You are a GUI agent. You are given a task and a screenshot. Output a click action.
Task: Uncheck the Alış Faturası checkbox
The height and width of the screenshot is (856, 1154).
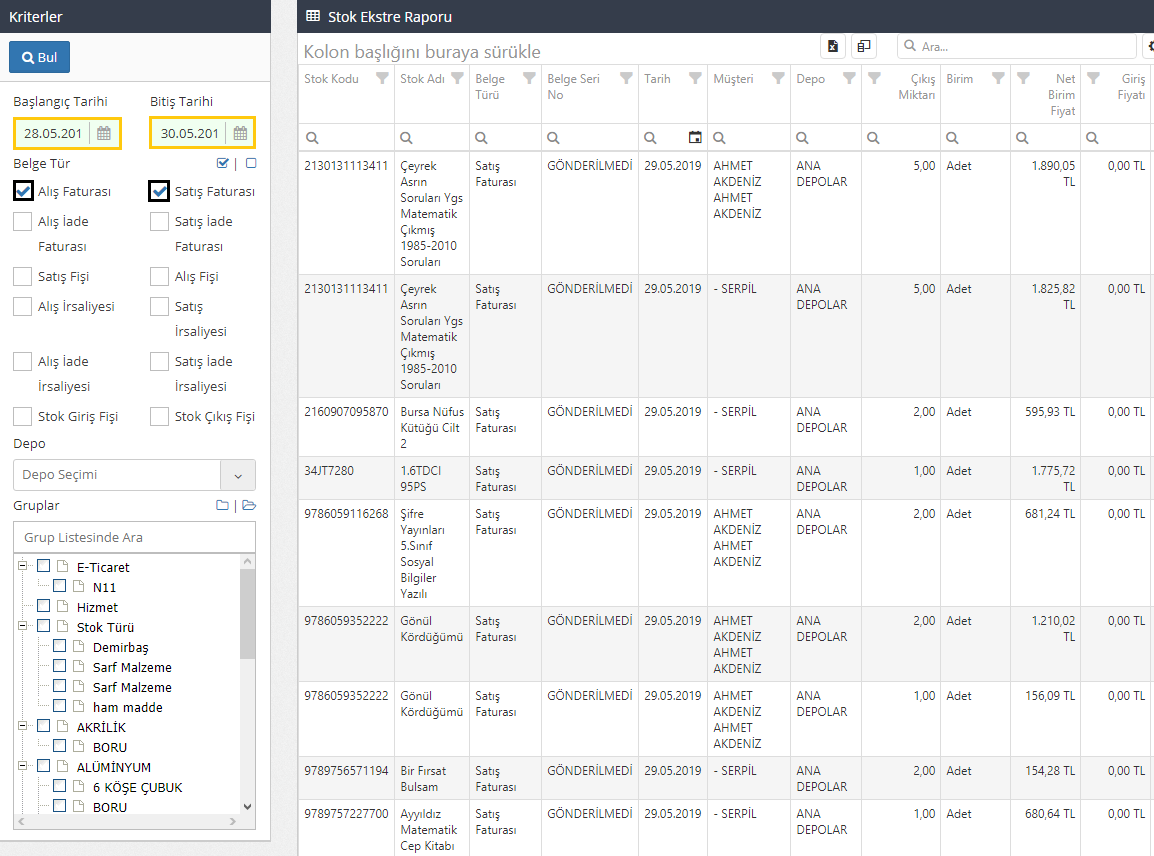coord(23,191)
